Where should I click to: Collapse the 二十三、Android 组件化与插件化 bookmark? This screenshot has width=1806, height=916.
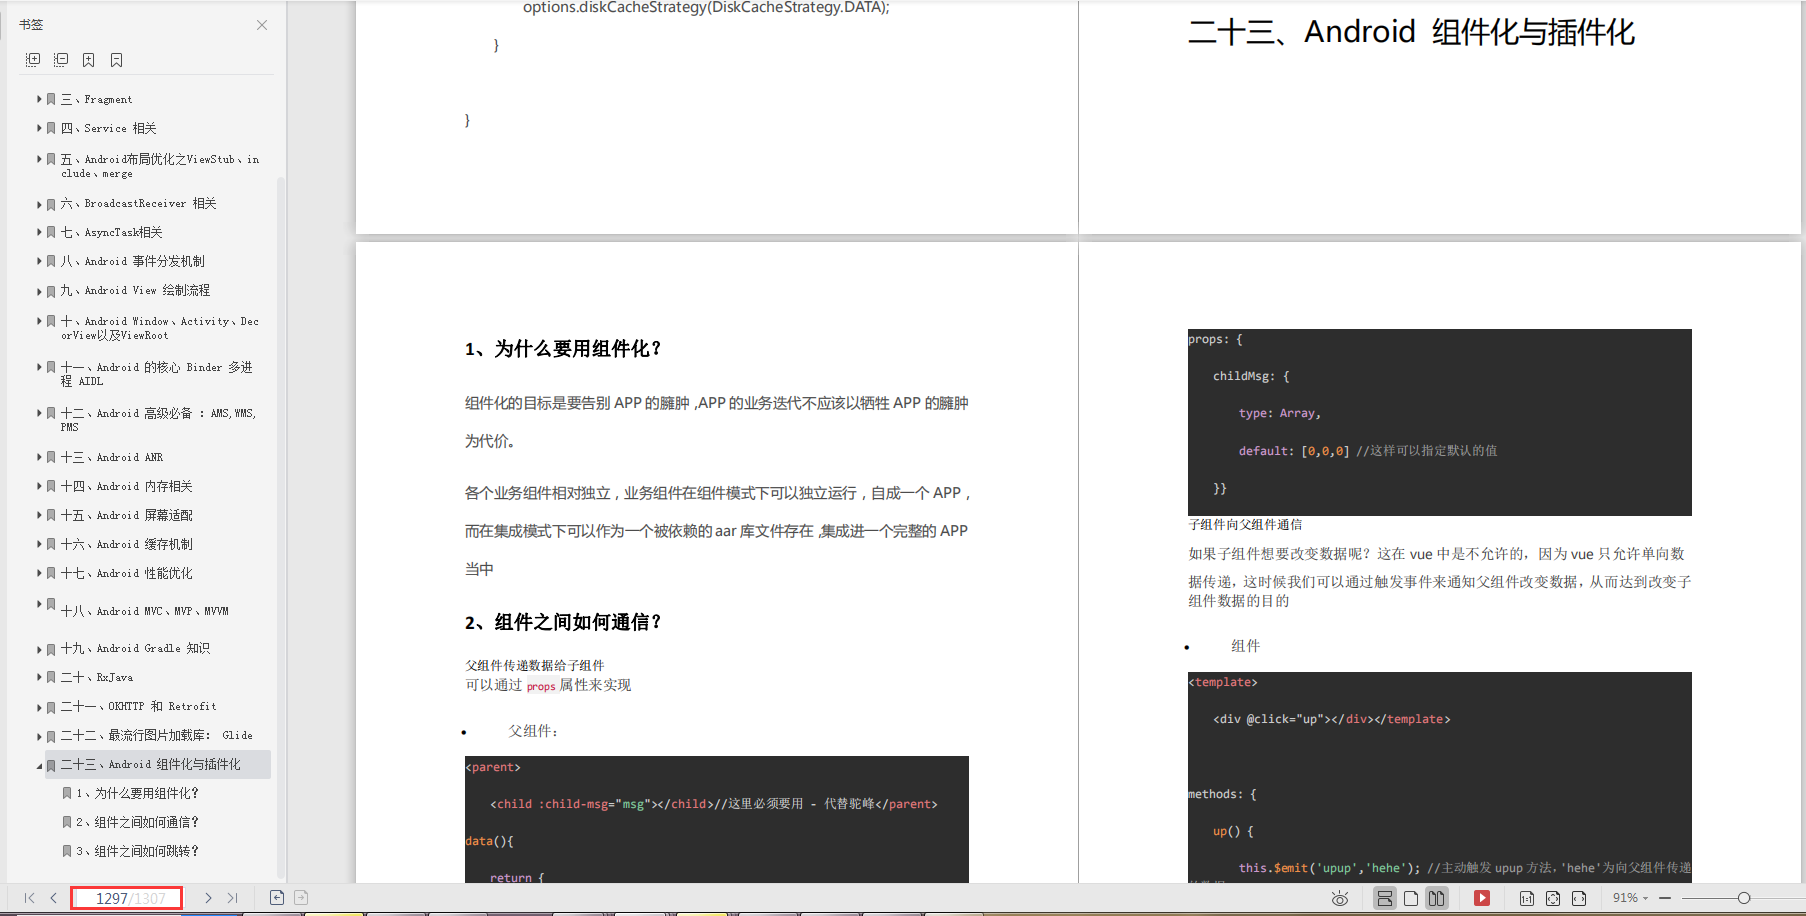39,765
